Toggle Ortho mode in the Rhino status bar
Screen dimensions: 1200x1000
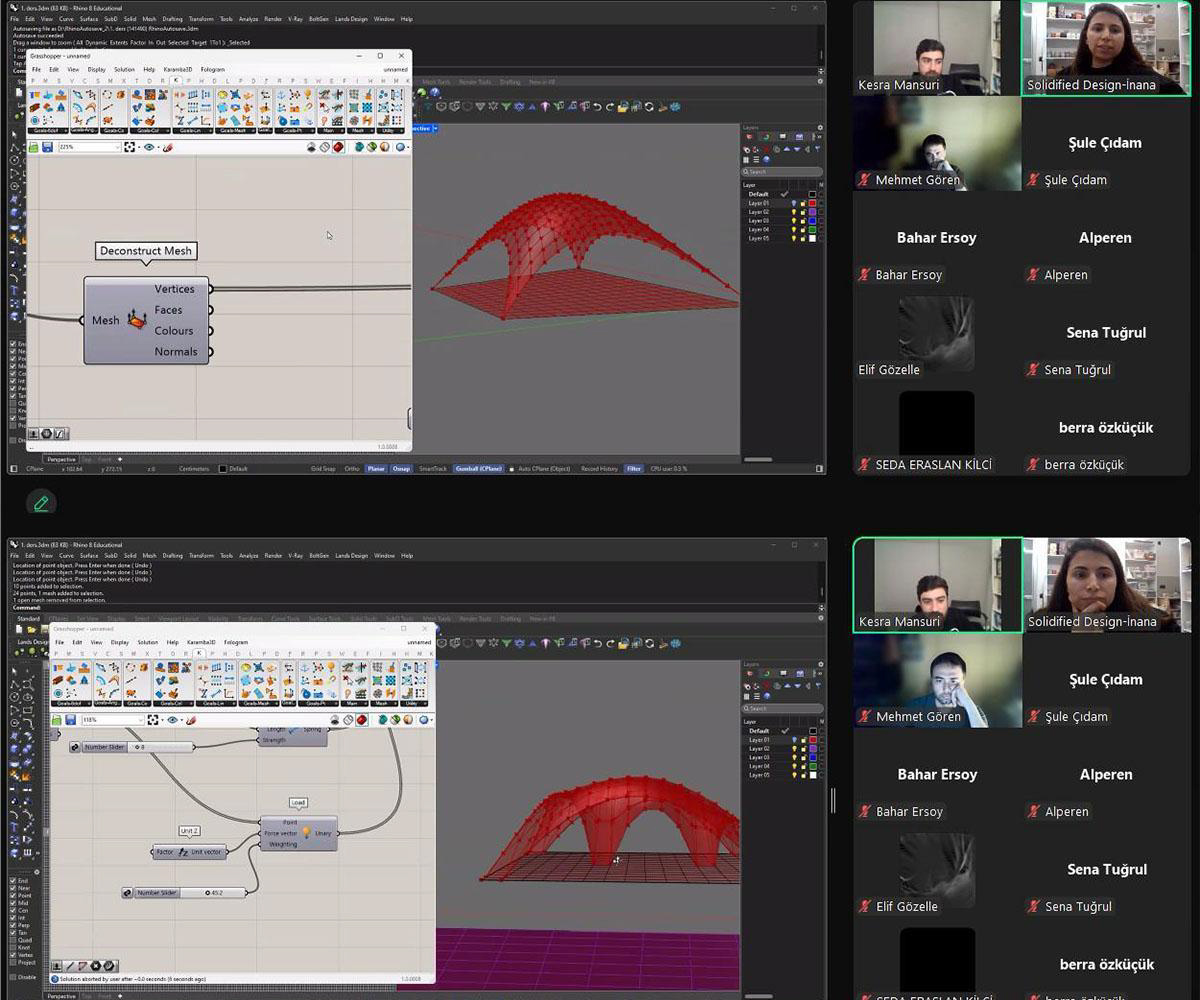(352, 468)
